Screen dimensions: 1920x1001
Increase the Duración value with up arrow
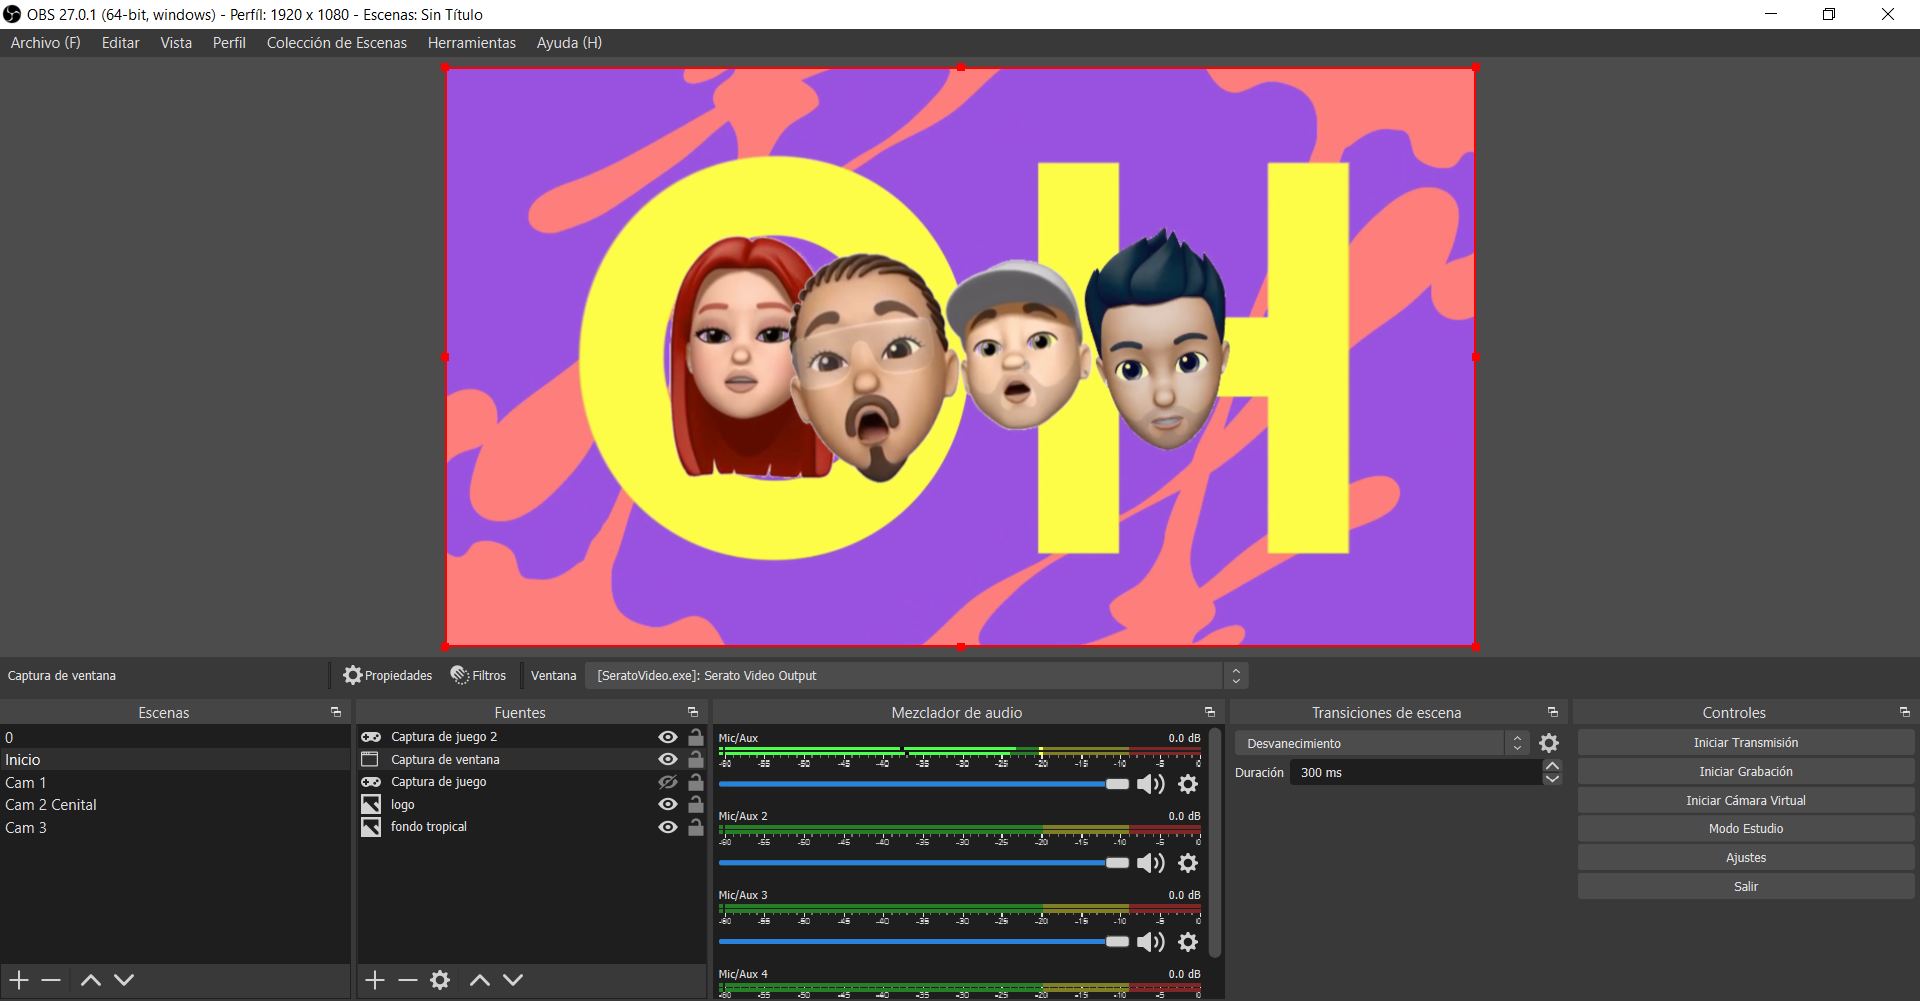[x=1552, y=766]
